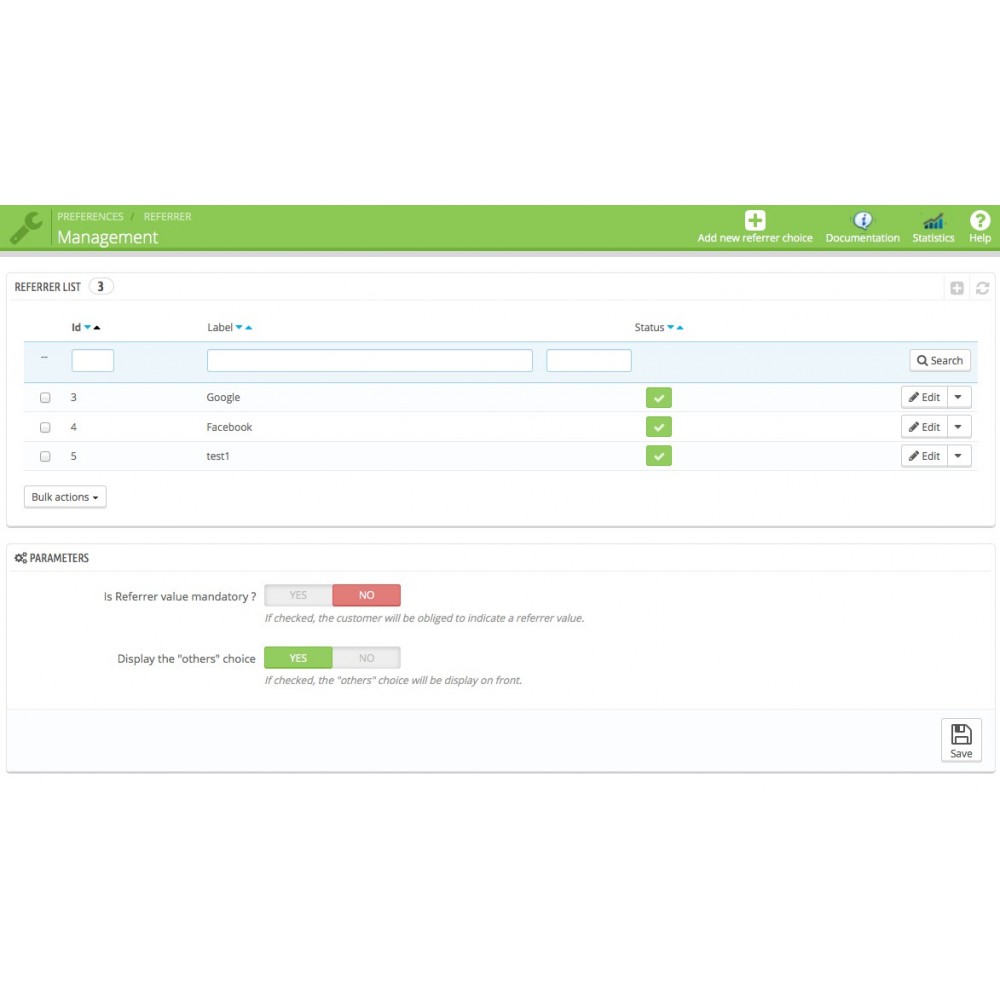The height and width of the screenshot is (1000, 1000).
Task: Click the Id column header
Action: click(x=76, y=327)
